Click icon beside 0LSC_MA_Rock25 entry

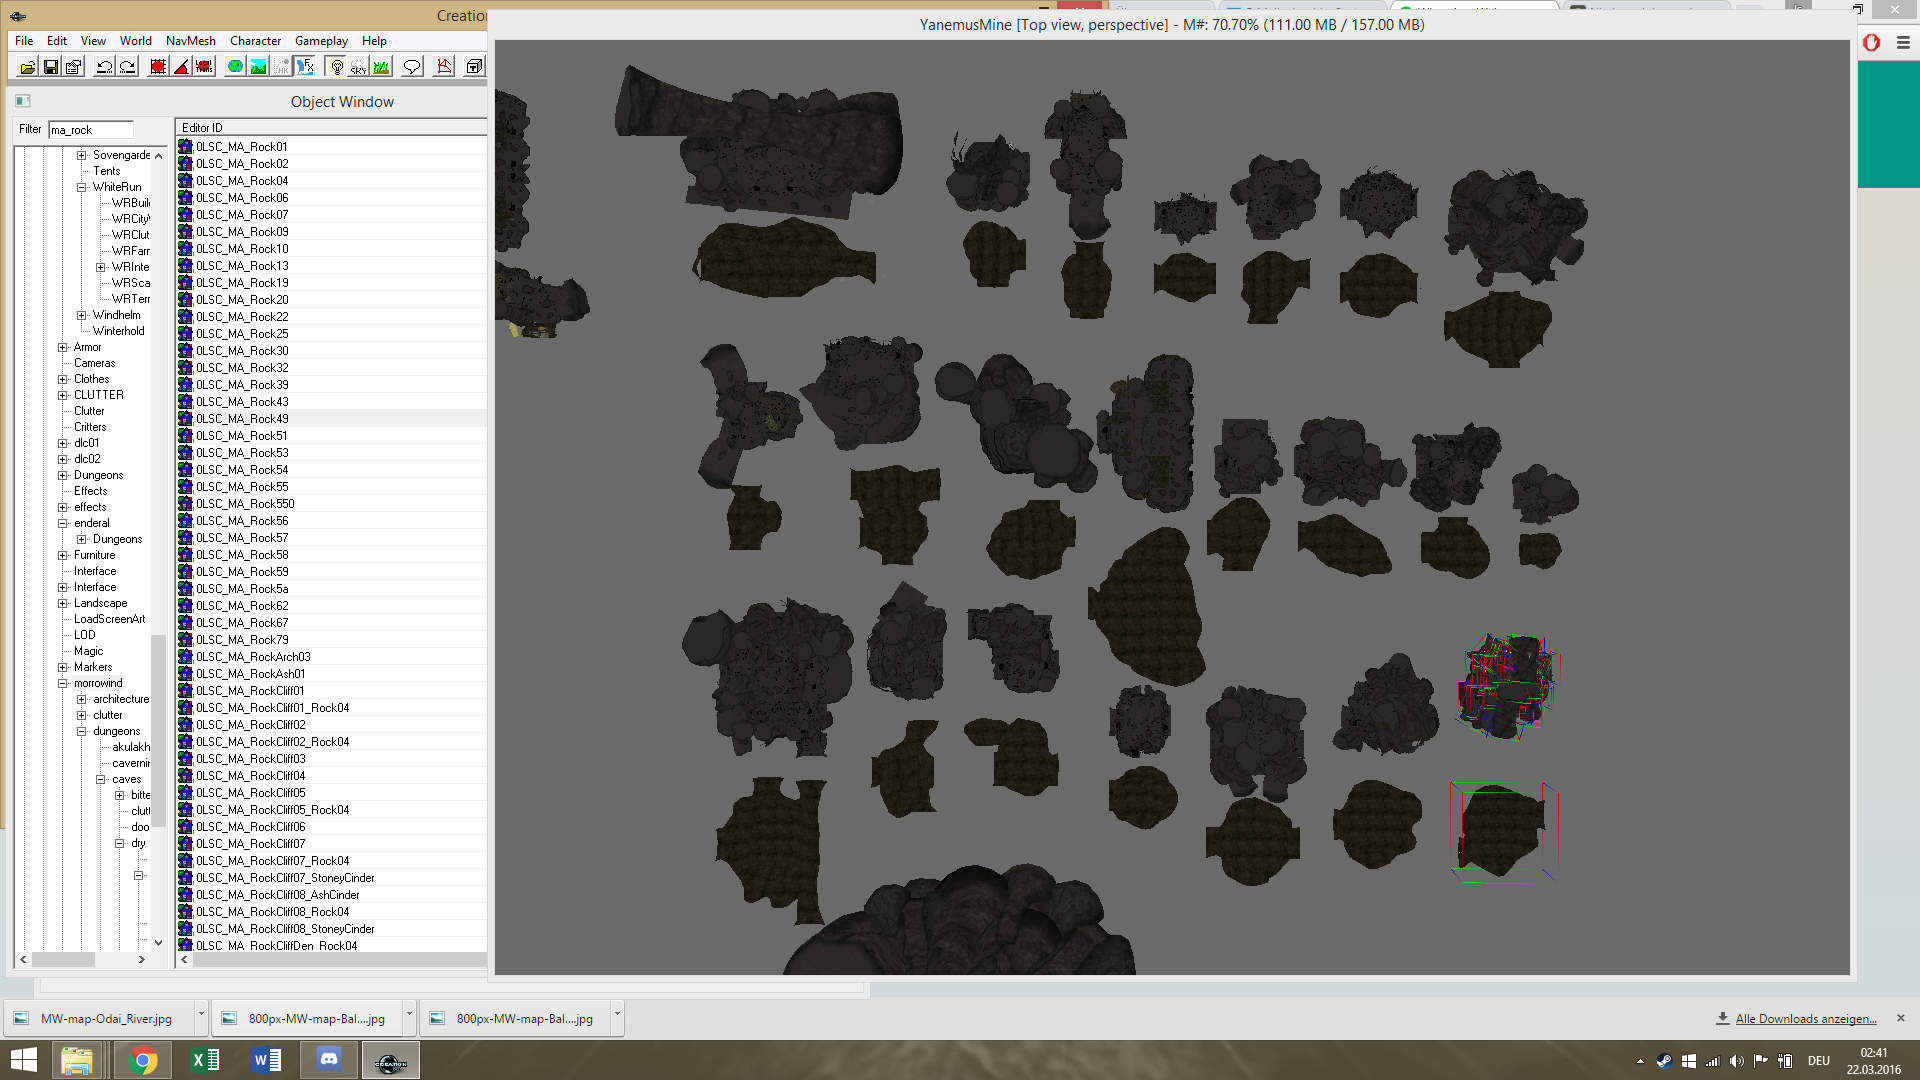coord(185,334)
